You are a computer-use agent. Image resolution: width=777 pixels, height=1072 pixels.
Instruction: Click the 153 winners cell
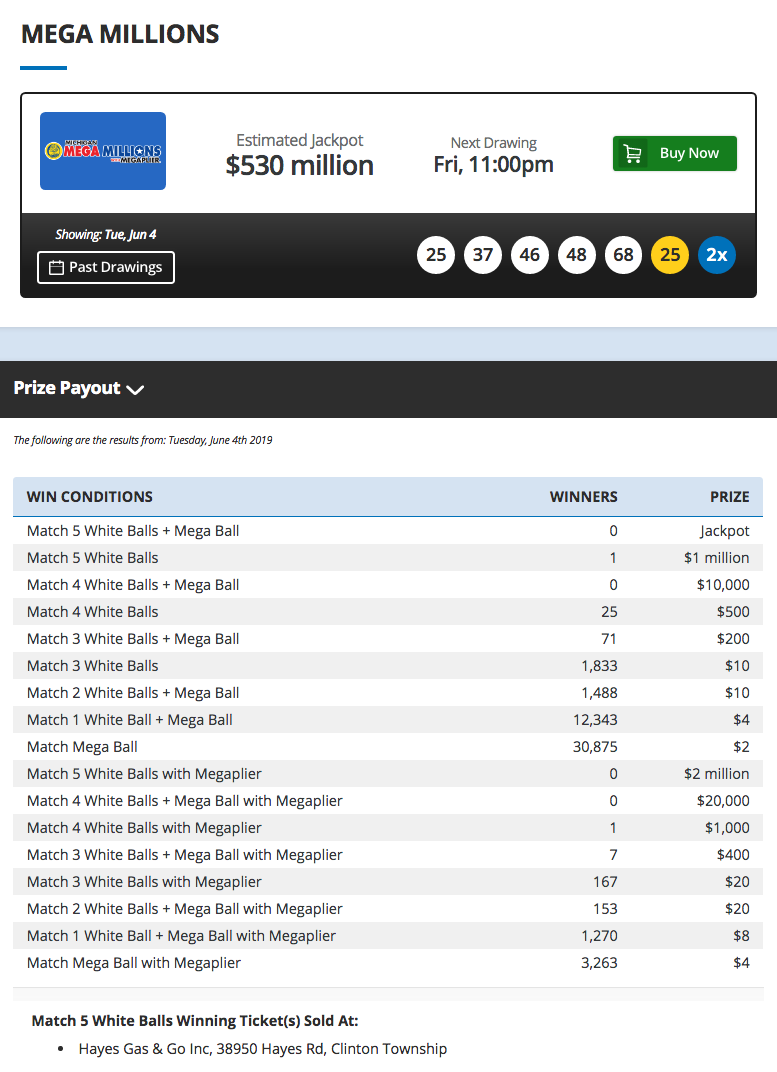coord(605,909)
